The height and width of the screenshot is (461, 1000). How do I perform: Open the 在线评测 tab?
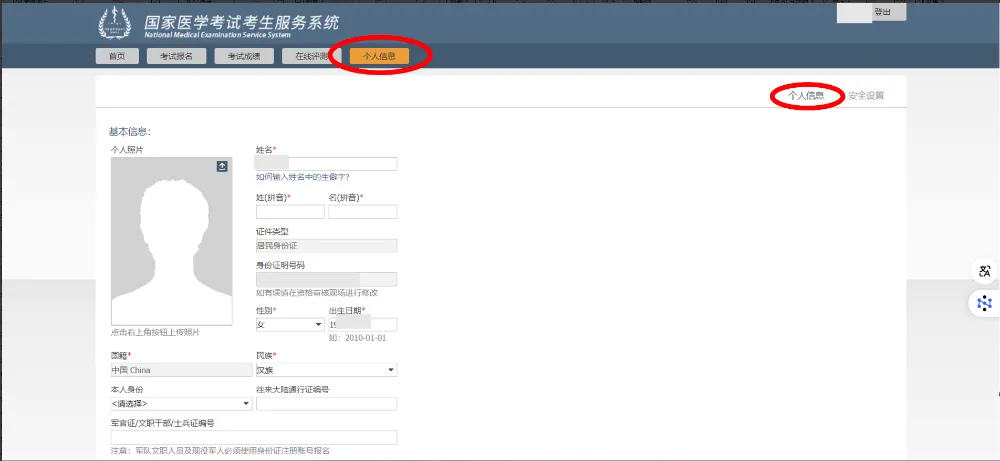[311, 56]
